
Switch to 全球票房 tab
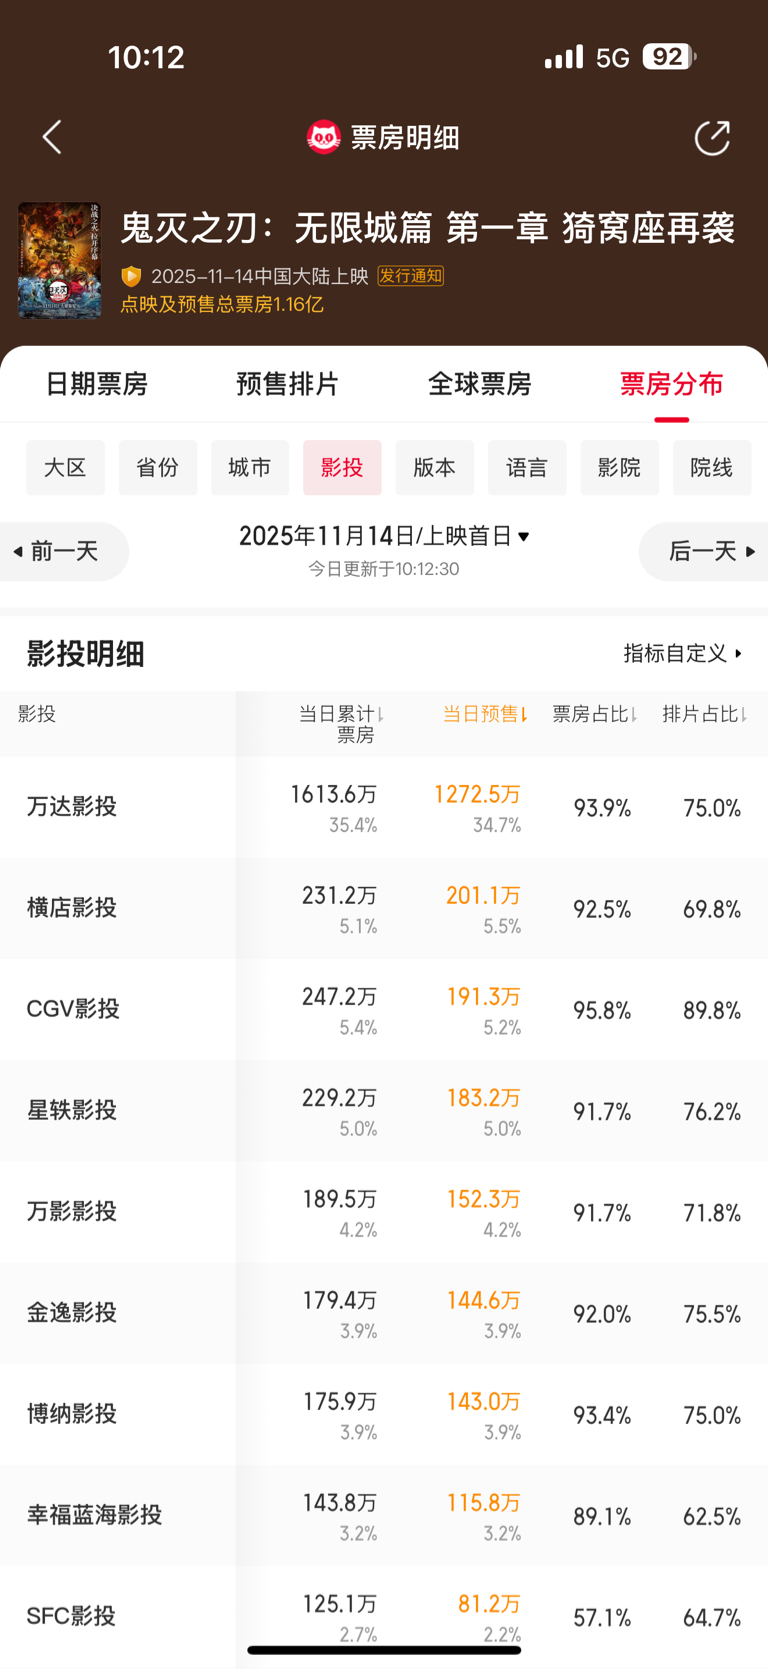[x=479, y=384]
